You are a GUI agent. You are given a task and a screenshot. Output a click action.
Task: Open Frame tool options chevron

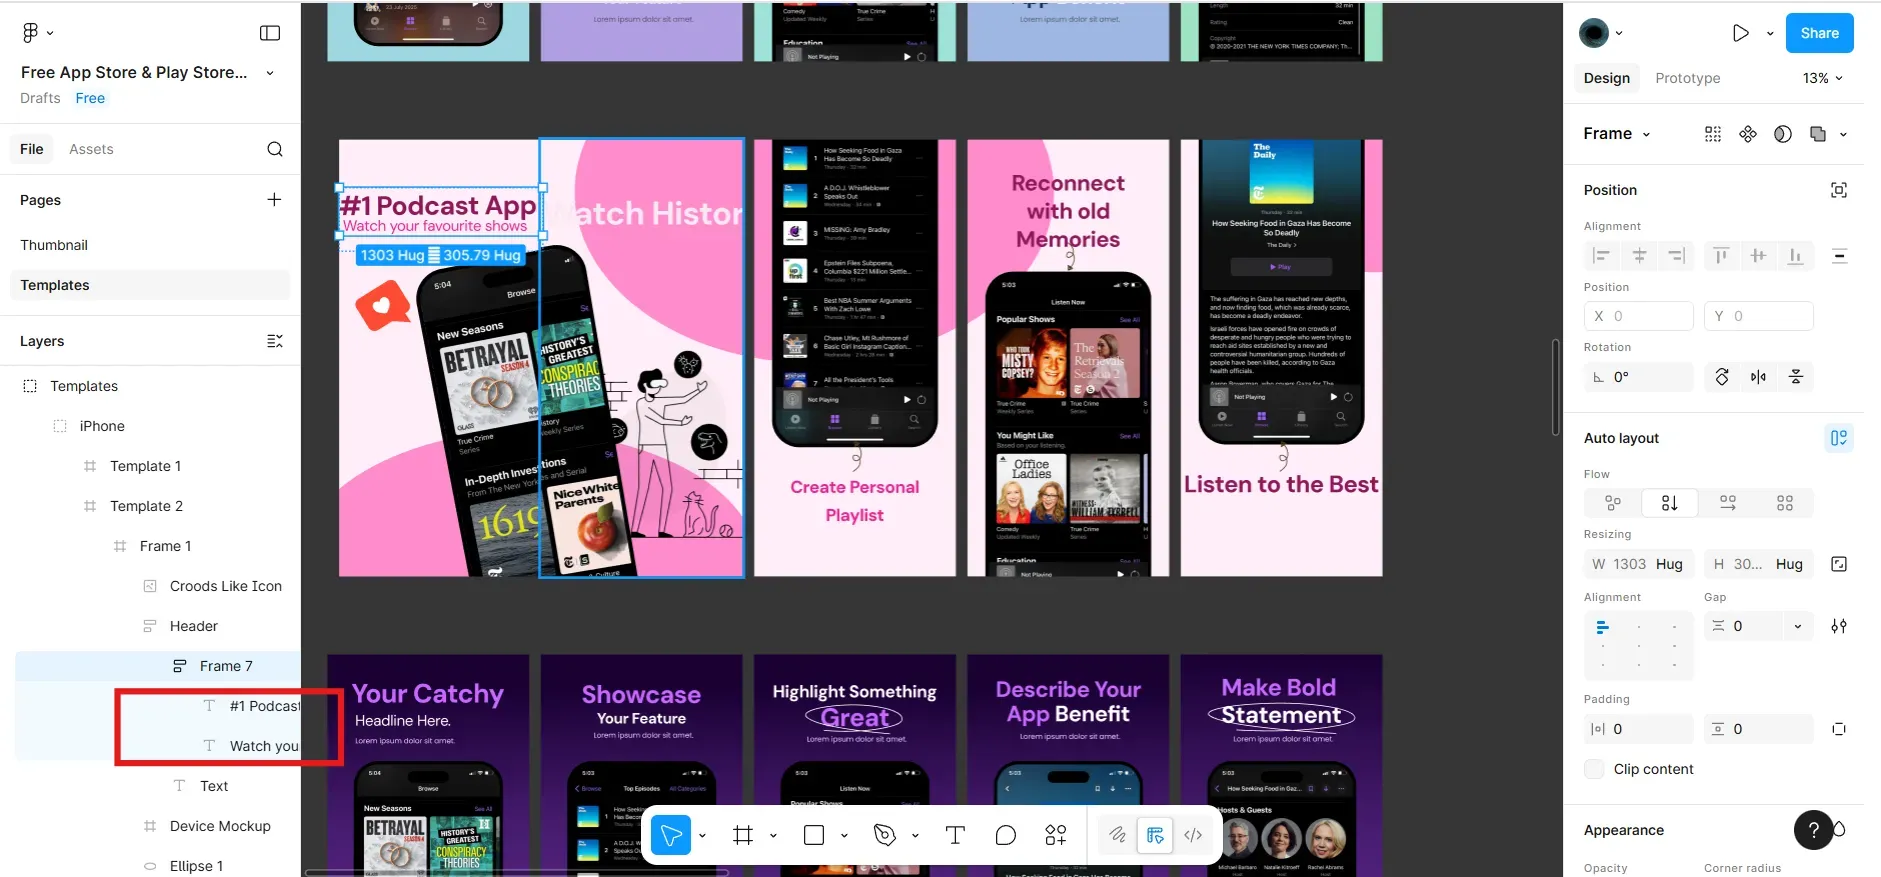(x=773, y=836)
